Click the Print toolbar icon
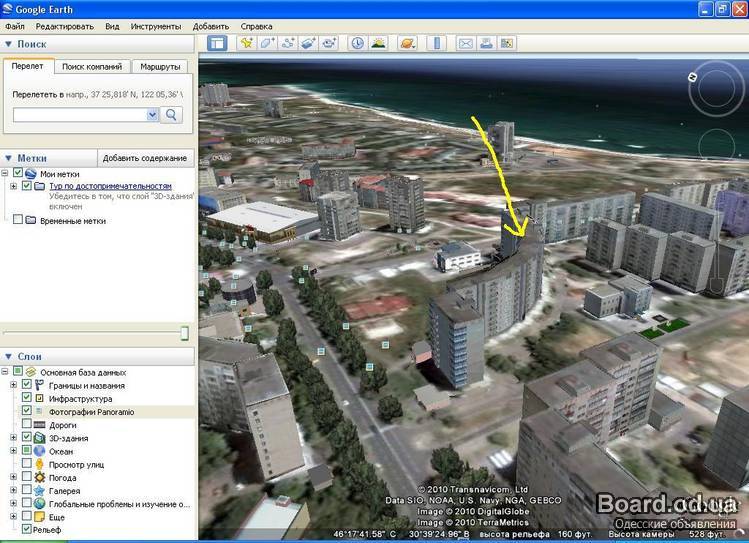The width and height of the screenshot is (749, 543). pyautogui.click(x=486, y=43)
